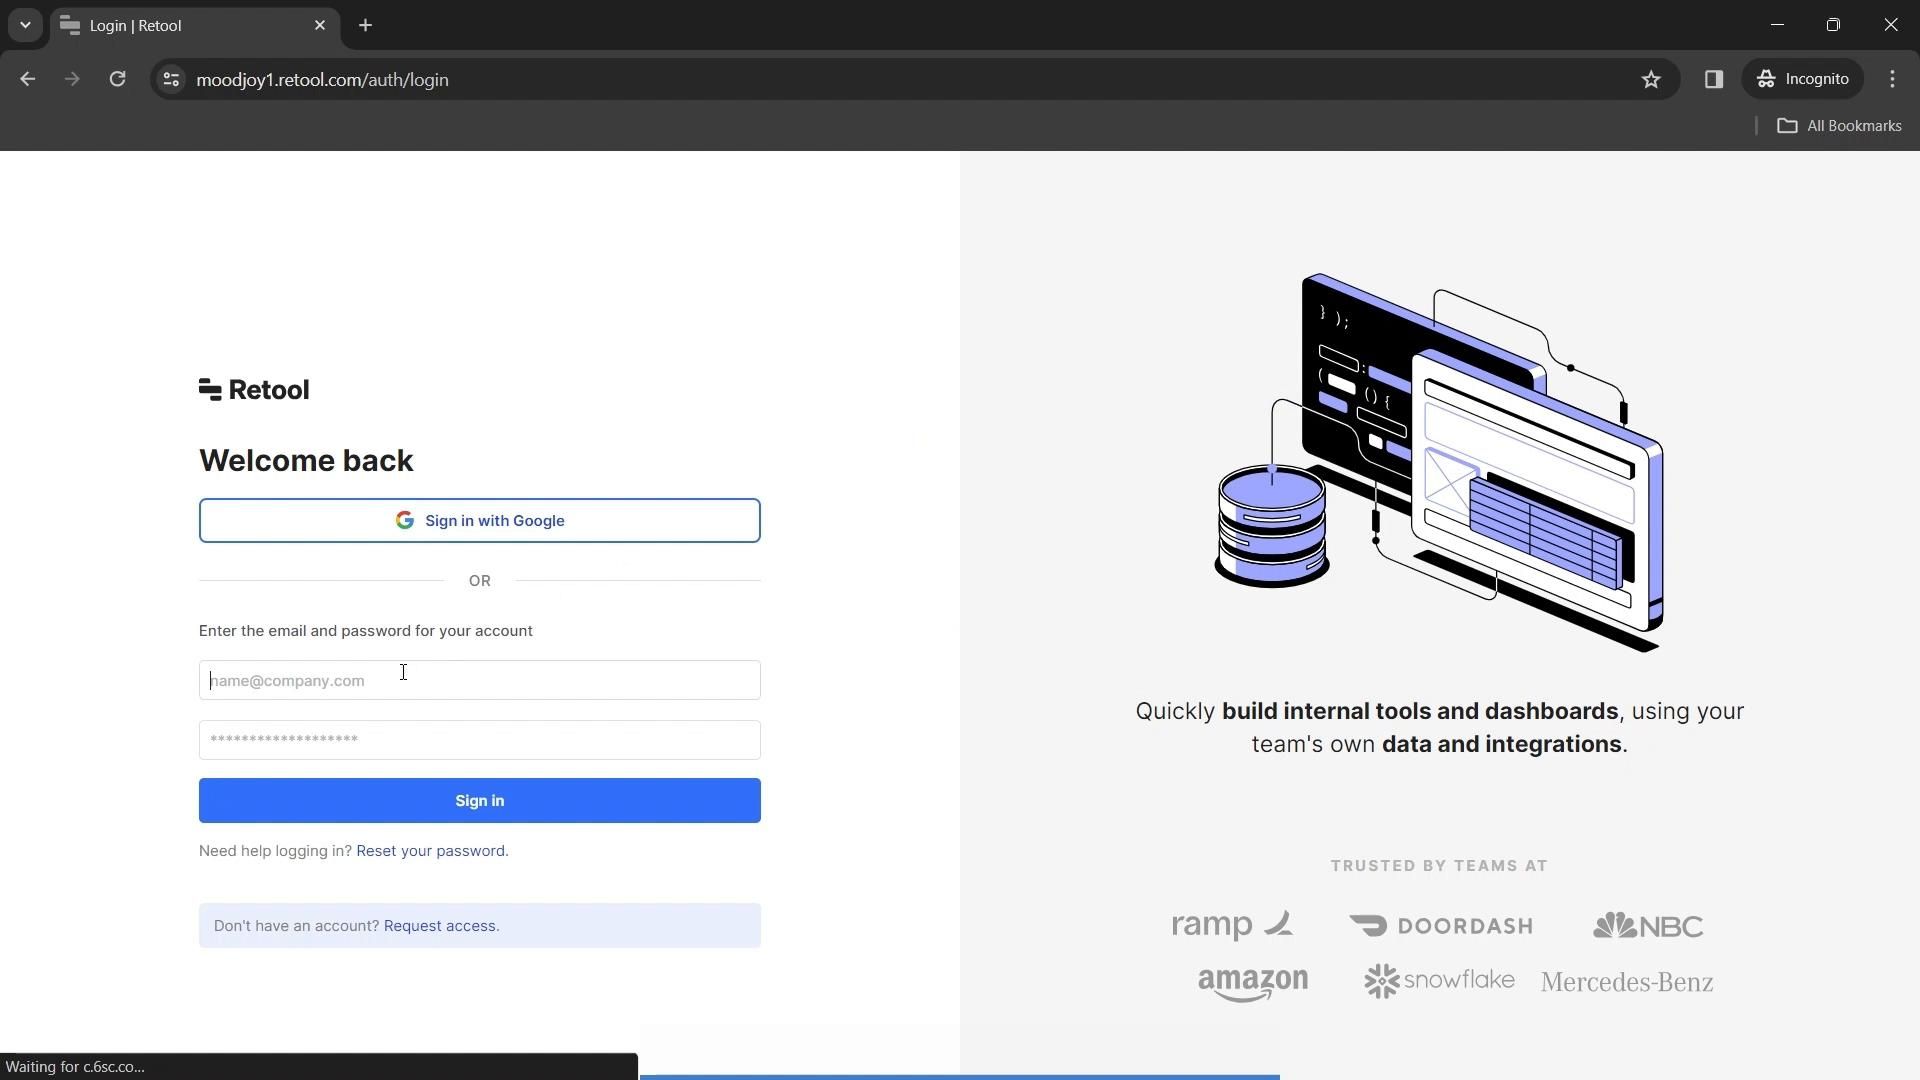Click the Request access link
Image resolution: width=1920 pixels, height=1080 pixels.
[x=441, y=926]
